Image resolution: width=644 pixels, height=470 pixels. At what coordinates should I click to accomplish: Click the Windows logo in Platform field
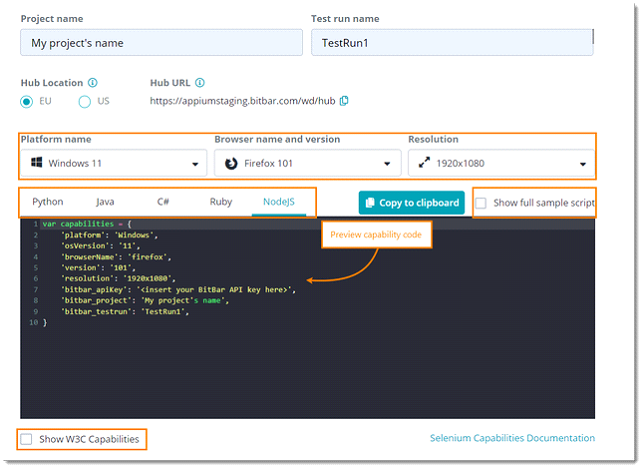[35, 164]
